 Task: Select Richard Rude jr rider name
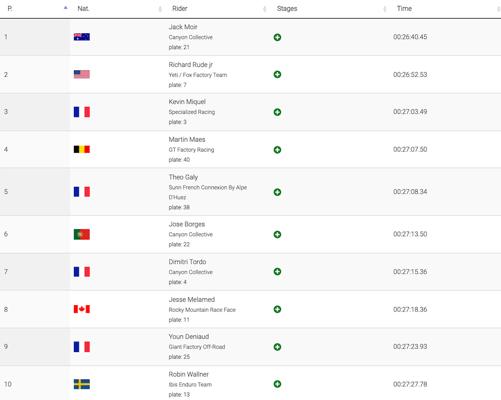pyautogui.click(x=191, y=65)
